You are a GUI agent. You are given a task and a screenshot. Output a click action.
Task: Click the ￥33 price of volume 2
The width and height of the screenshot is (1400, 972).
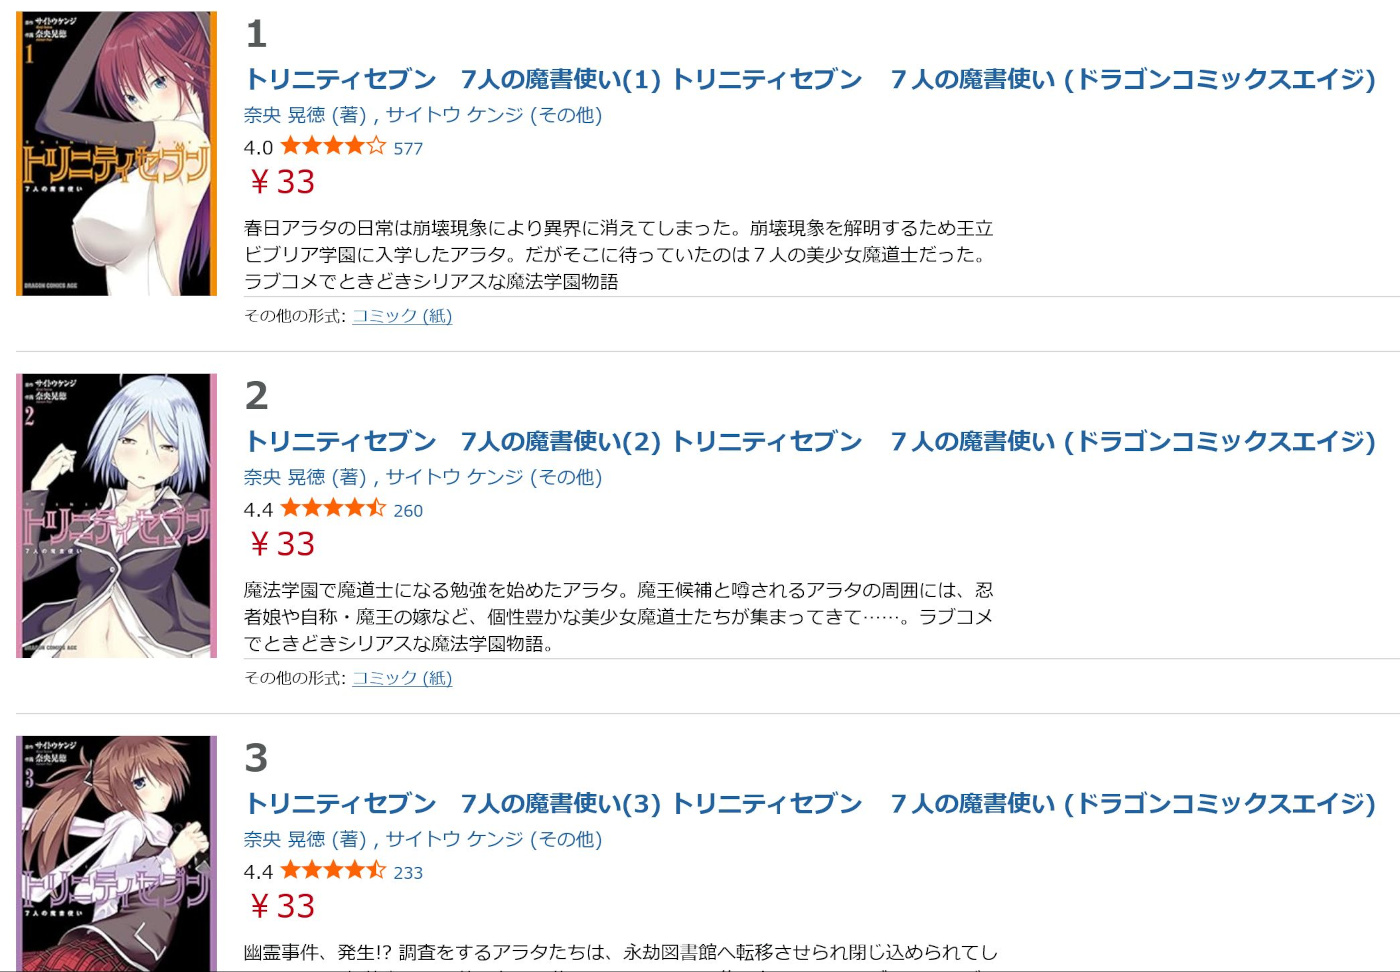pyautogui.click(x=282, y=544)
